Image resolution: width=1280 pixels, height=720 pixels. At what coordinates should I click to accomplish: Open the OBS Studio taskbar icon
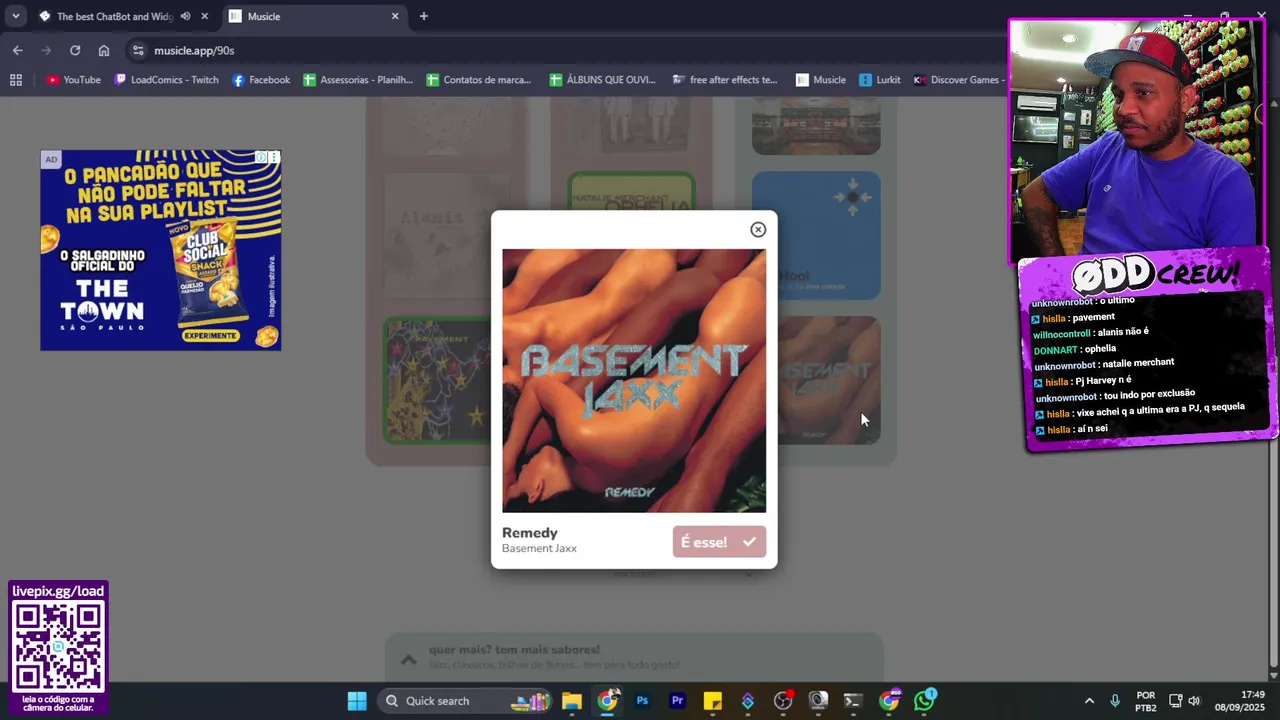(783, 701)
